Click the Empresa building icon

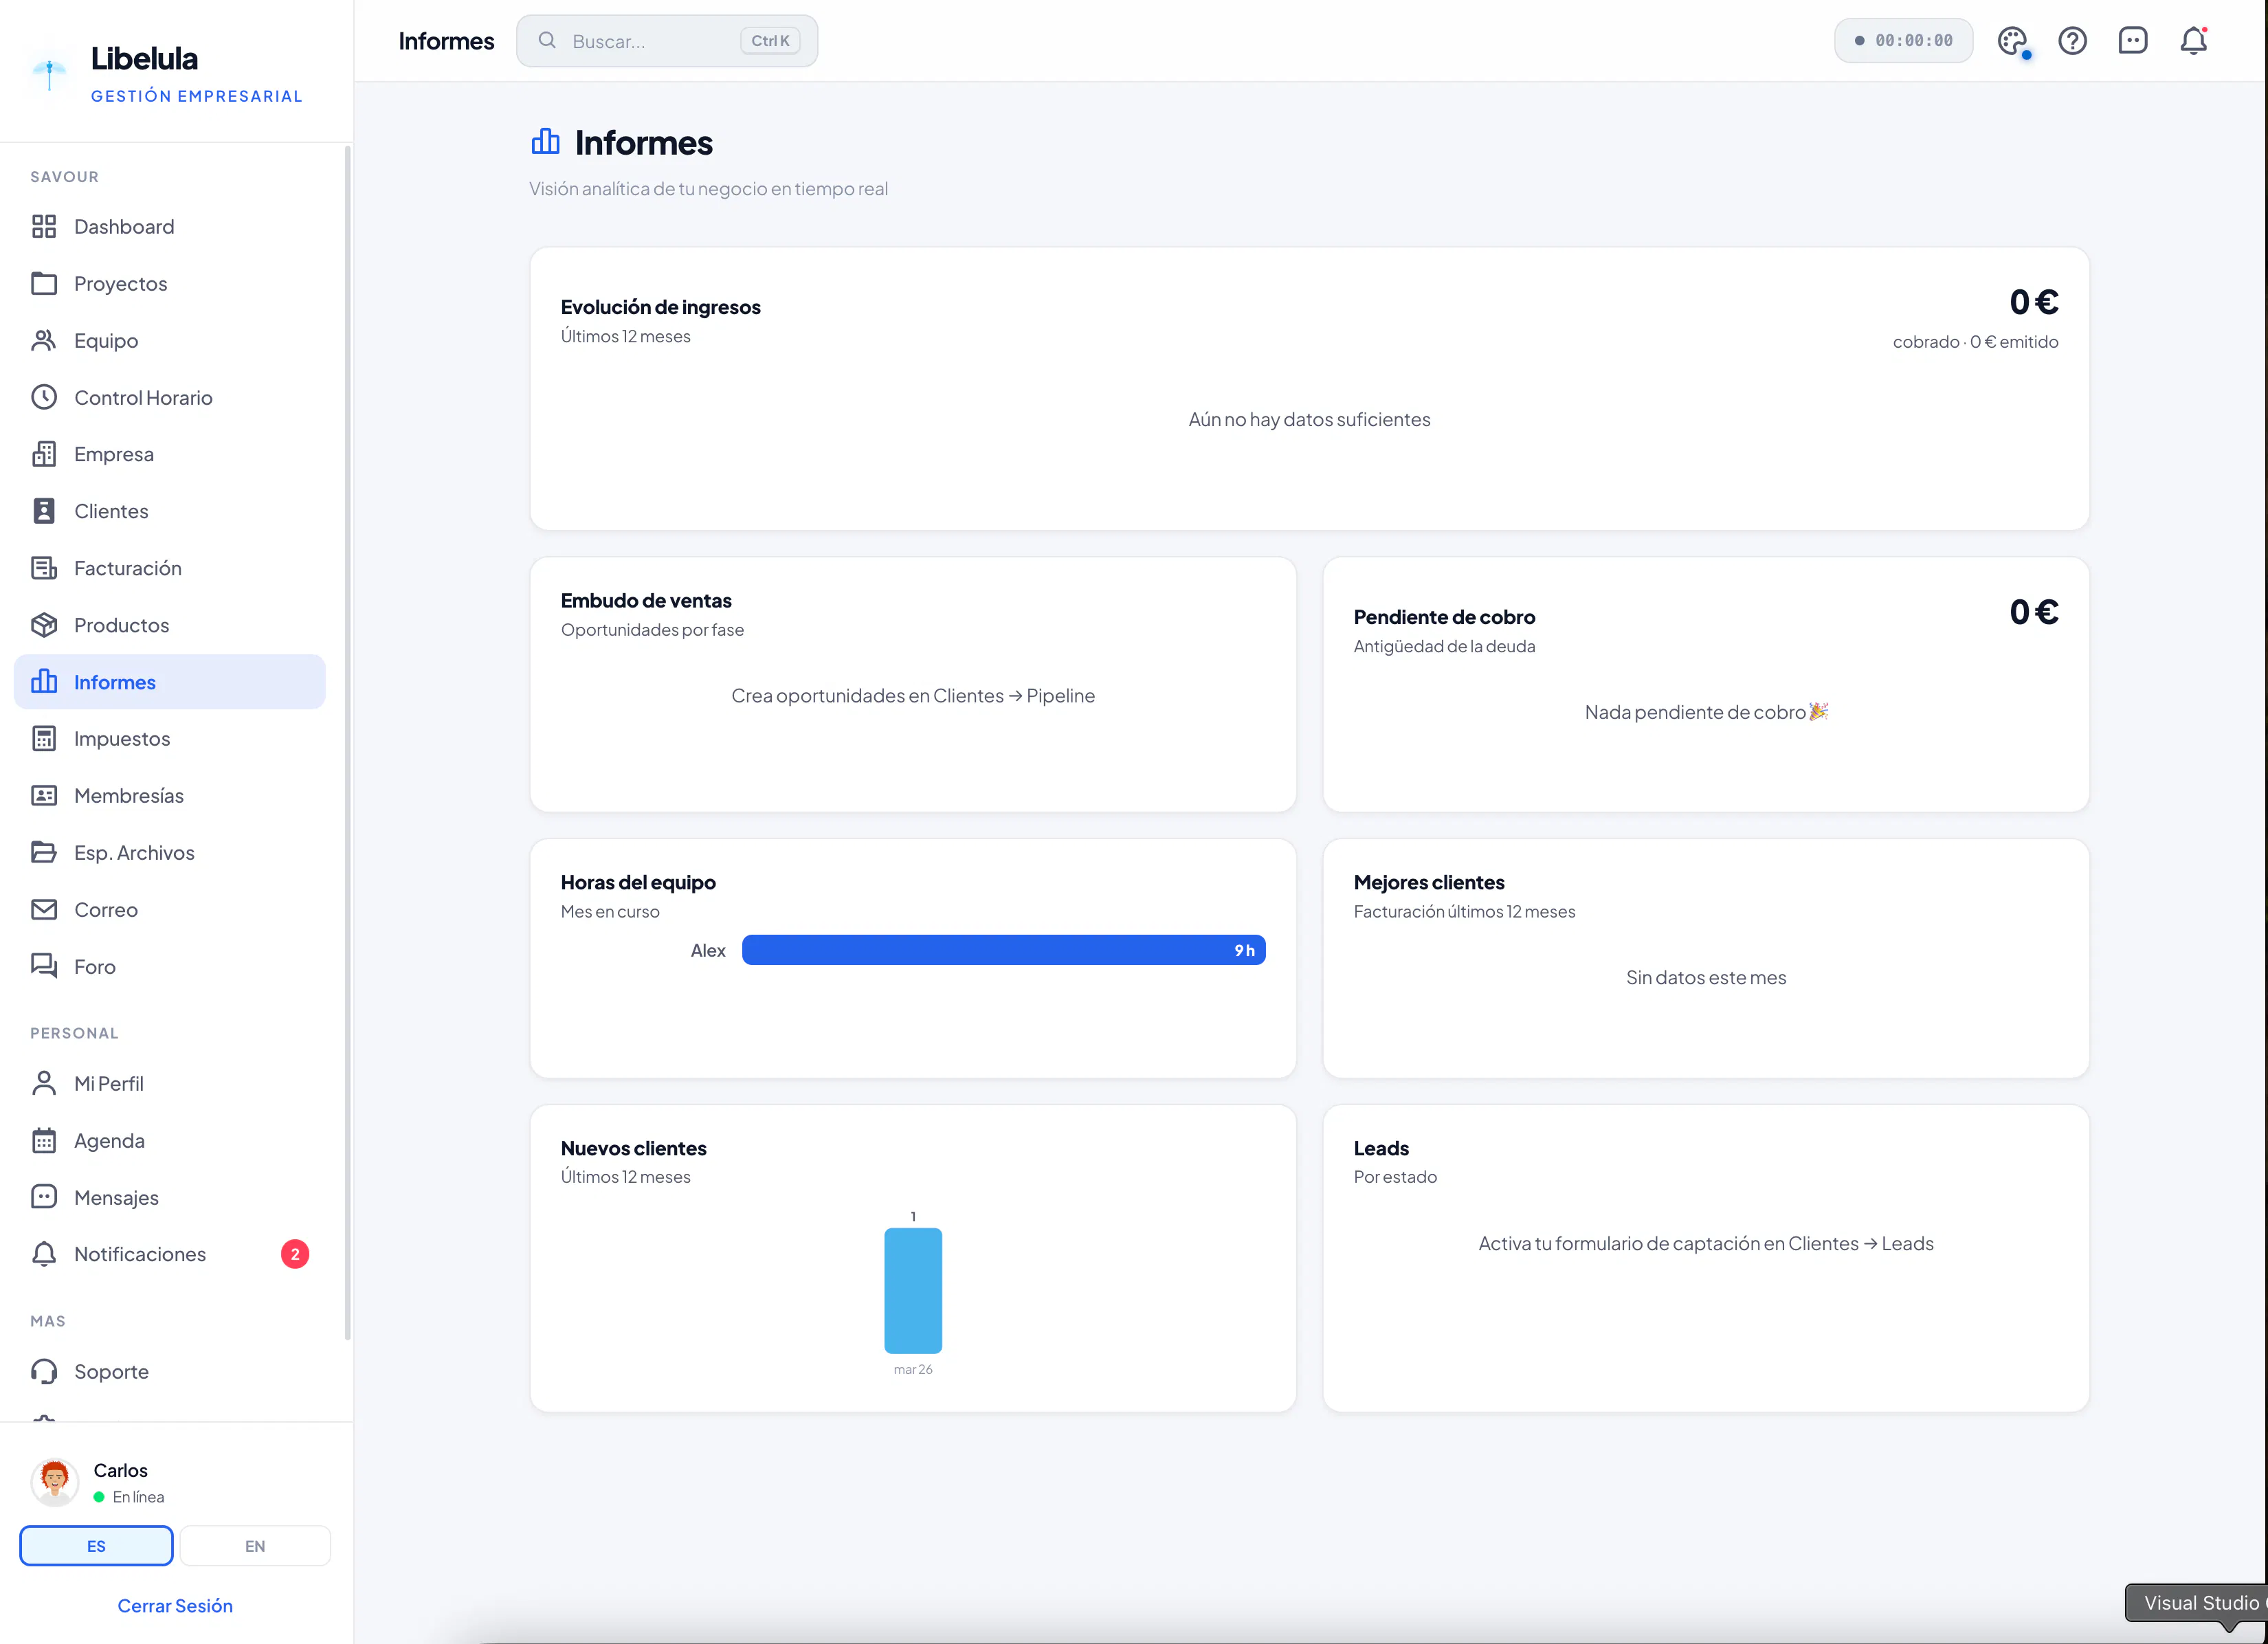coord(44,454)
